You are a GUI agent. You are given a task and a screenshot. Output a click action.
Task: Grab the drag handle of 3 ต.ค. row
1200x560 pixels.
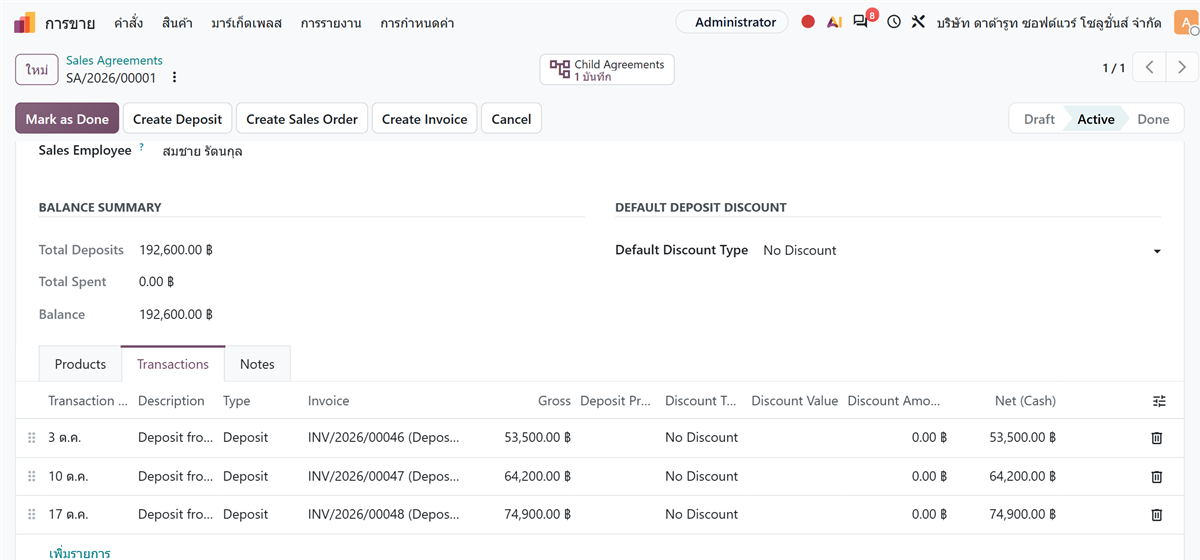[31, 438]
